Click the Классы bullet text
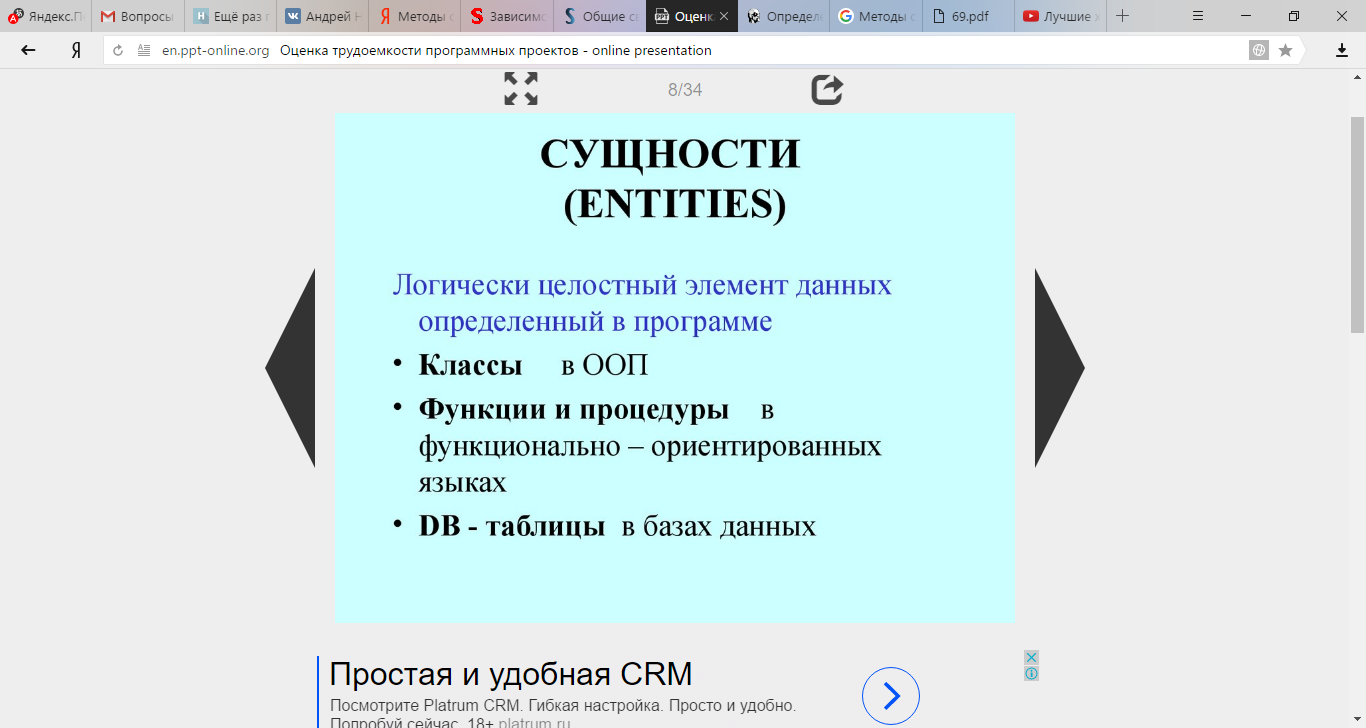 470,365
